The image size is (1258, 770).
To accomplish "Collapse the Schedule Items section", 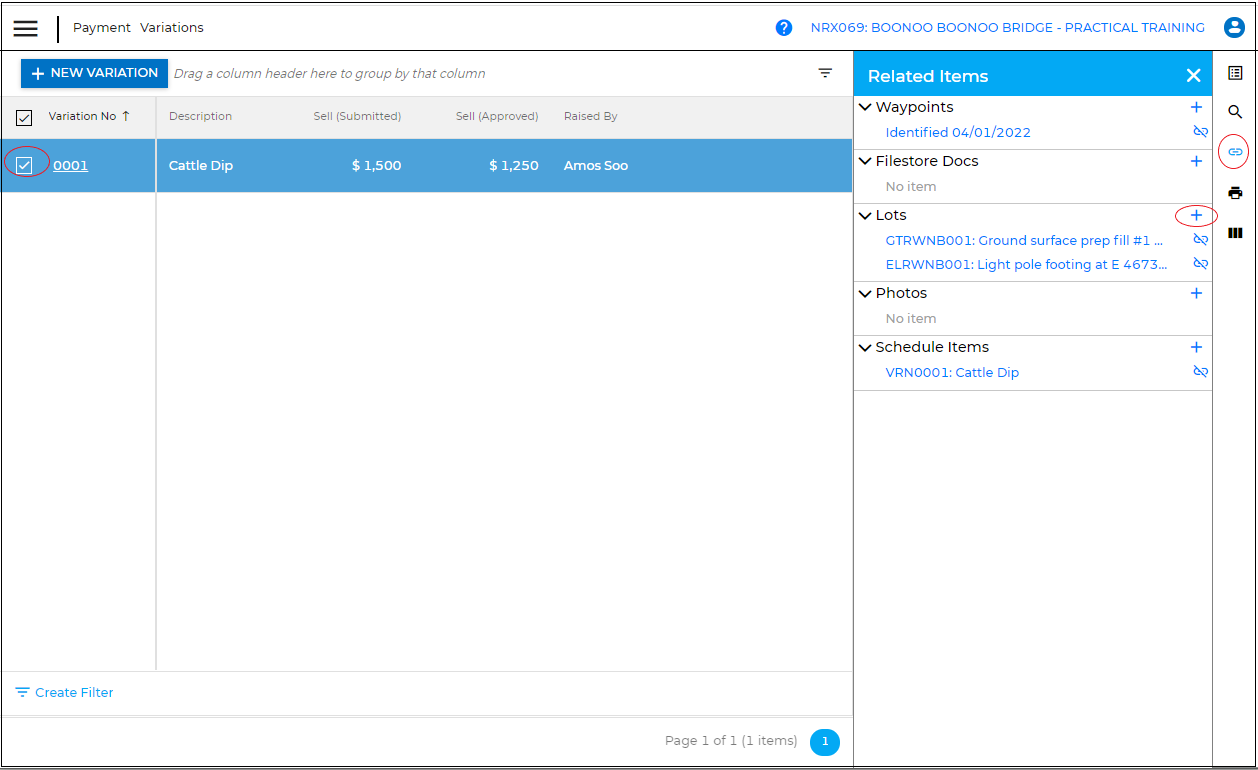I will (865, 347).
